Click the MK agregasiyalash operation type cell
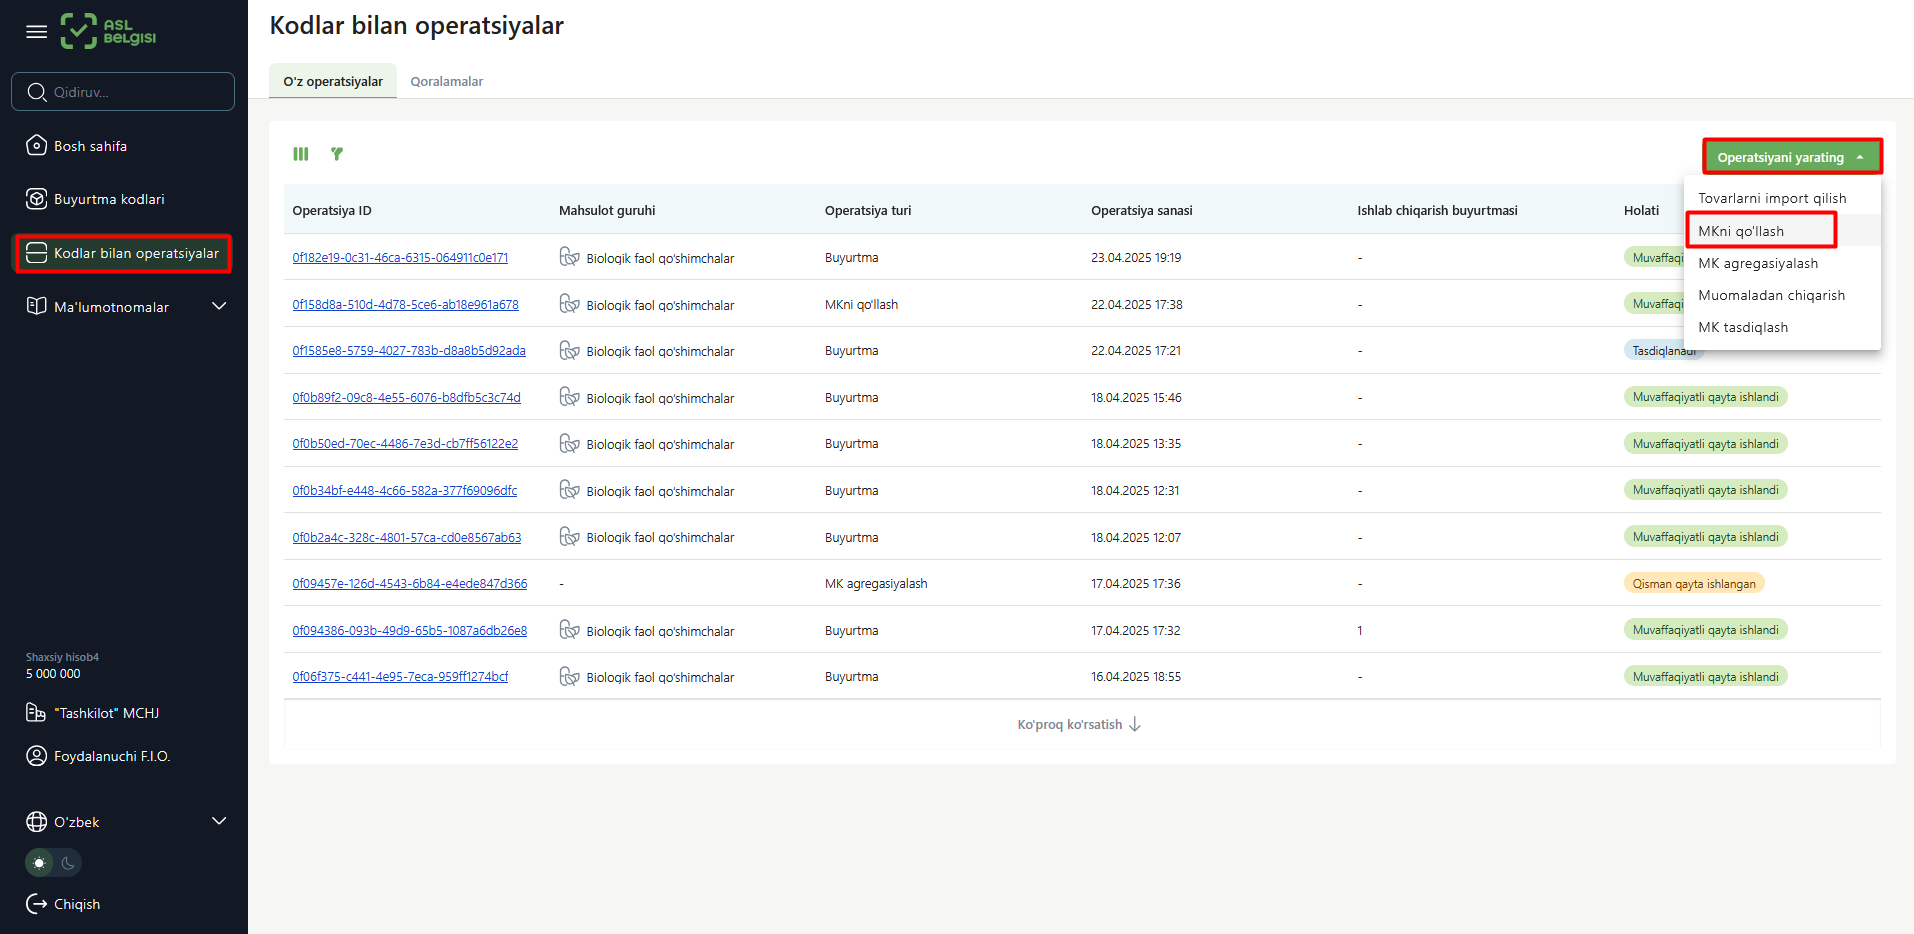 click(x=876, y=584)
